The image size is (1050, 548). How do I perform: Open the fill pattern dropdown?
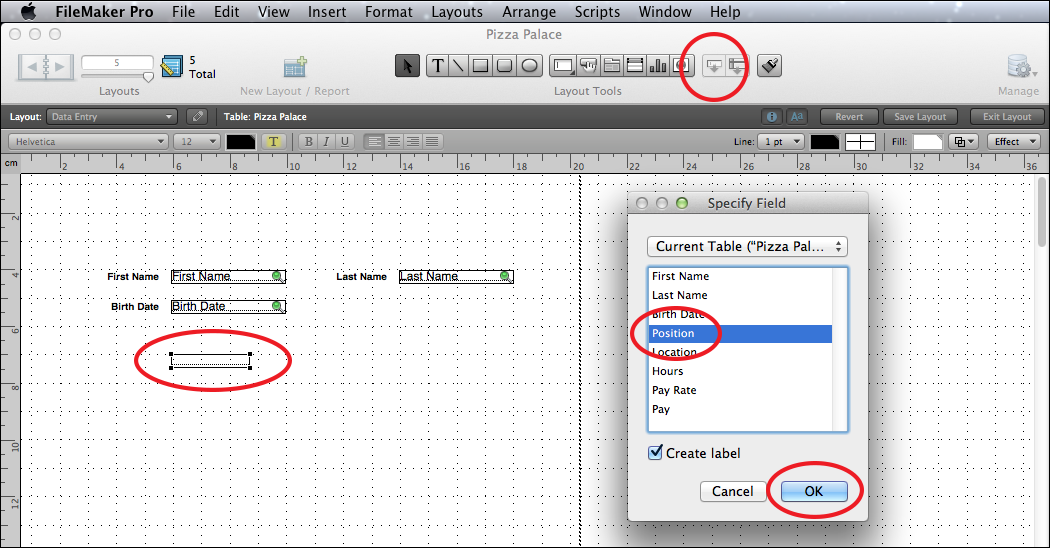964,141
